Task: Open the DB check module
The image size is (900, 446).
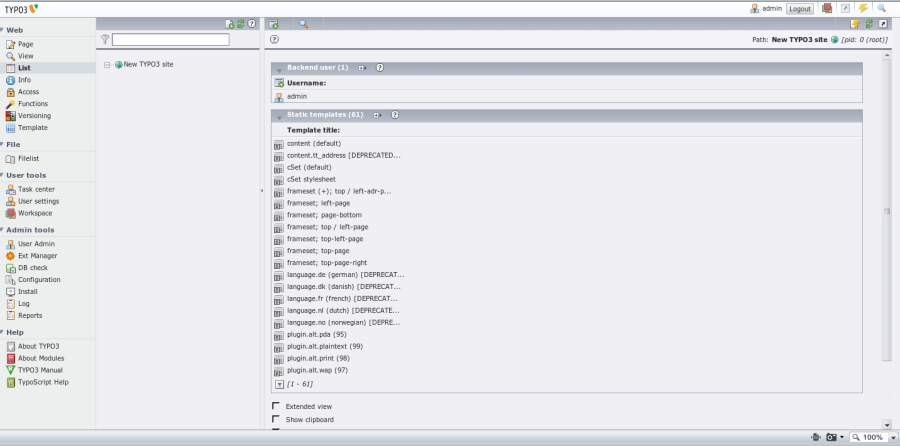Action: tap(33, 267)
